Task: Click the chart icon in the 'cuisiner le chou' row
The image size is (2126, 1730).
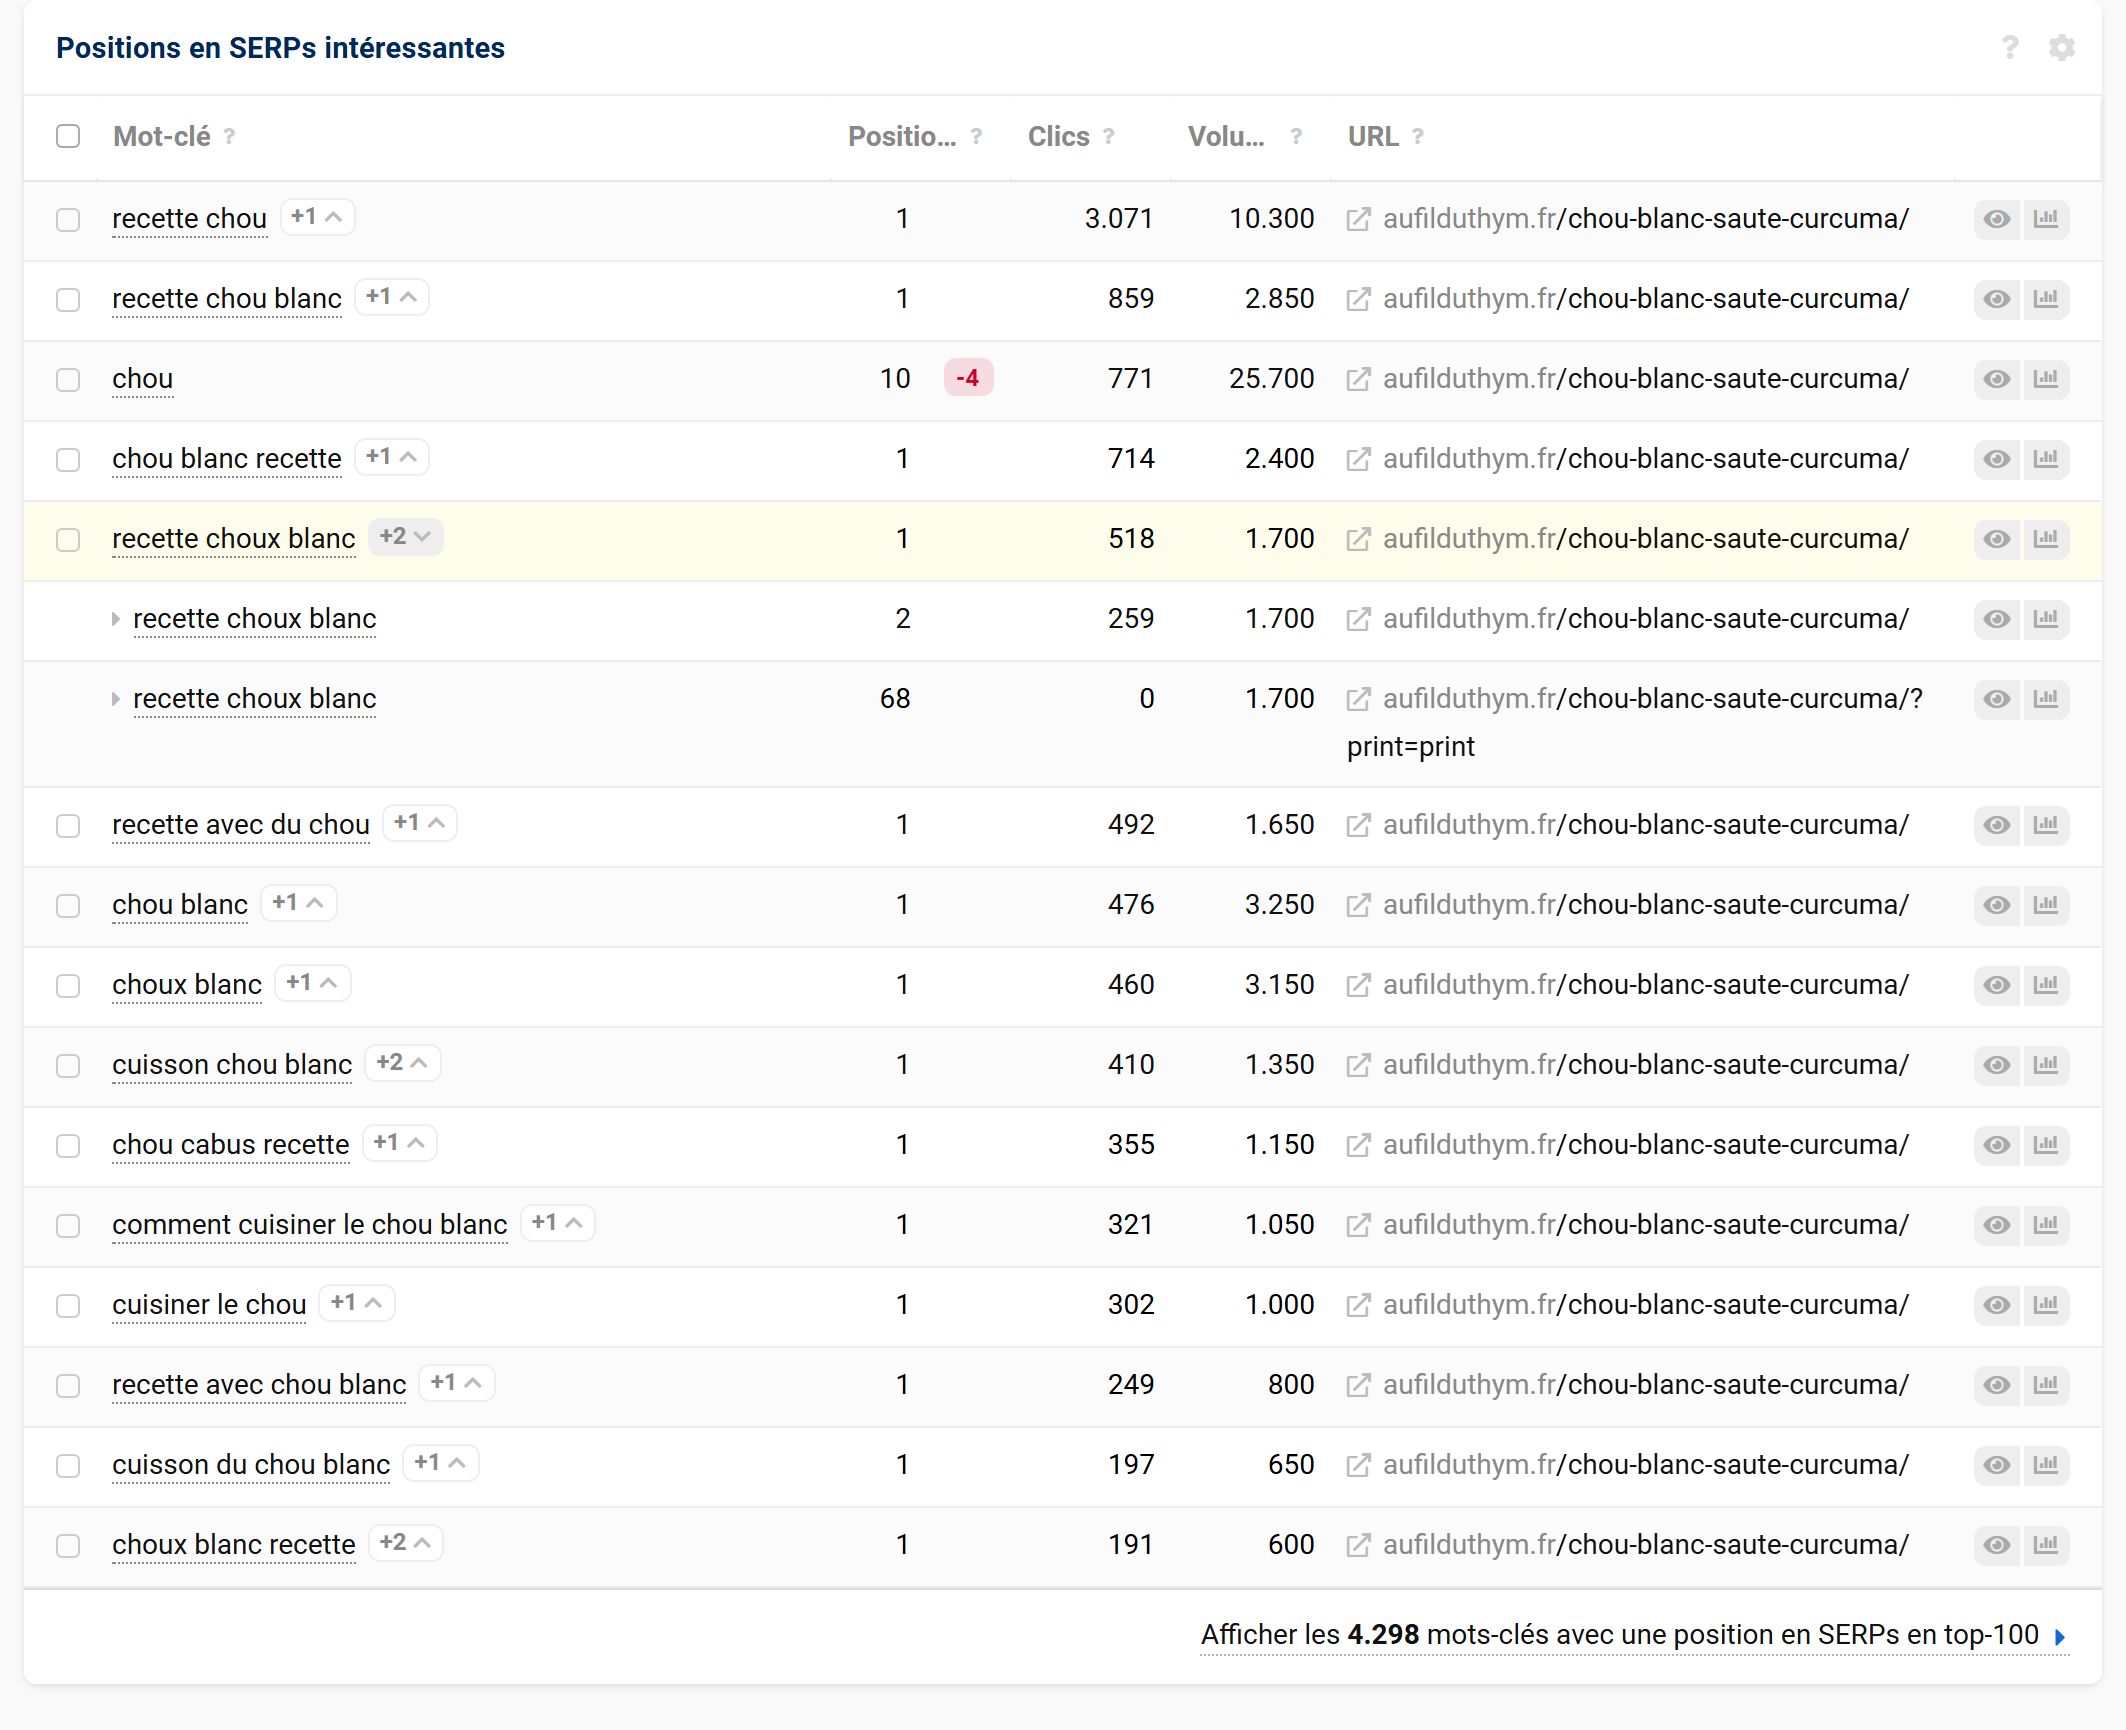Action: (2046, 1305)
